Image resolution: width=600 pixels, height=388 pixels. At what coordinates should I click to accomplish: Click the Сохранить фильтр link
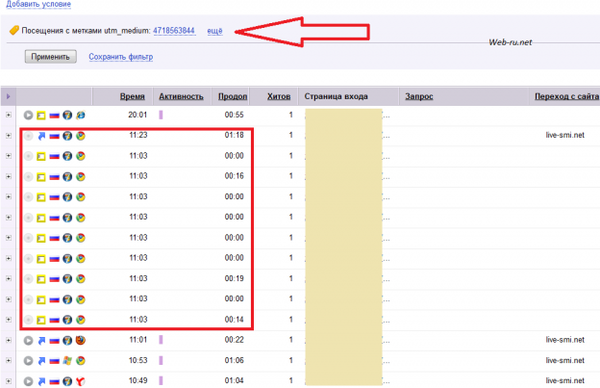click(121, 57)
